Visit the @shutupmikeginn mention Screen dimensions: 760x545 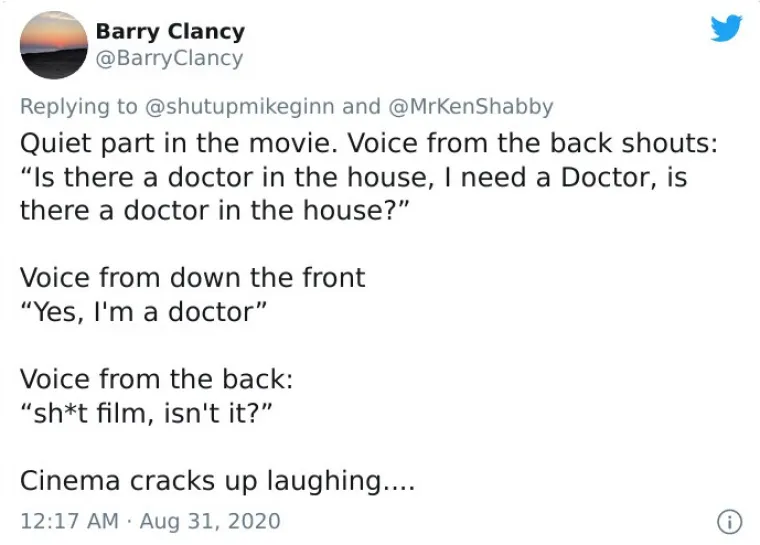pyautogui.click(x=240, y=107)
